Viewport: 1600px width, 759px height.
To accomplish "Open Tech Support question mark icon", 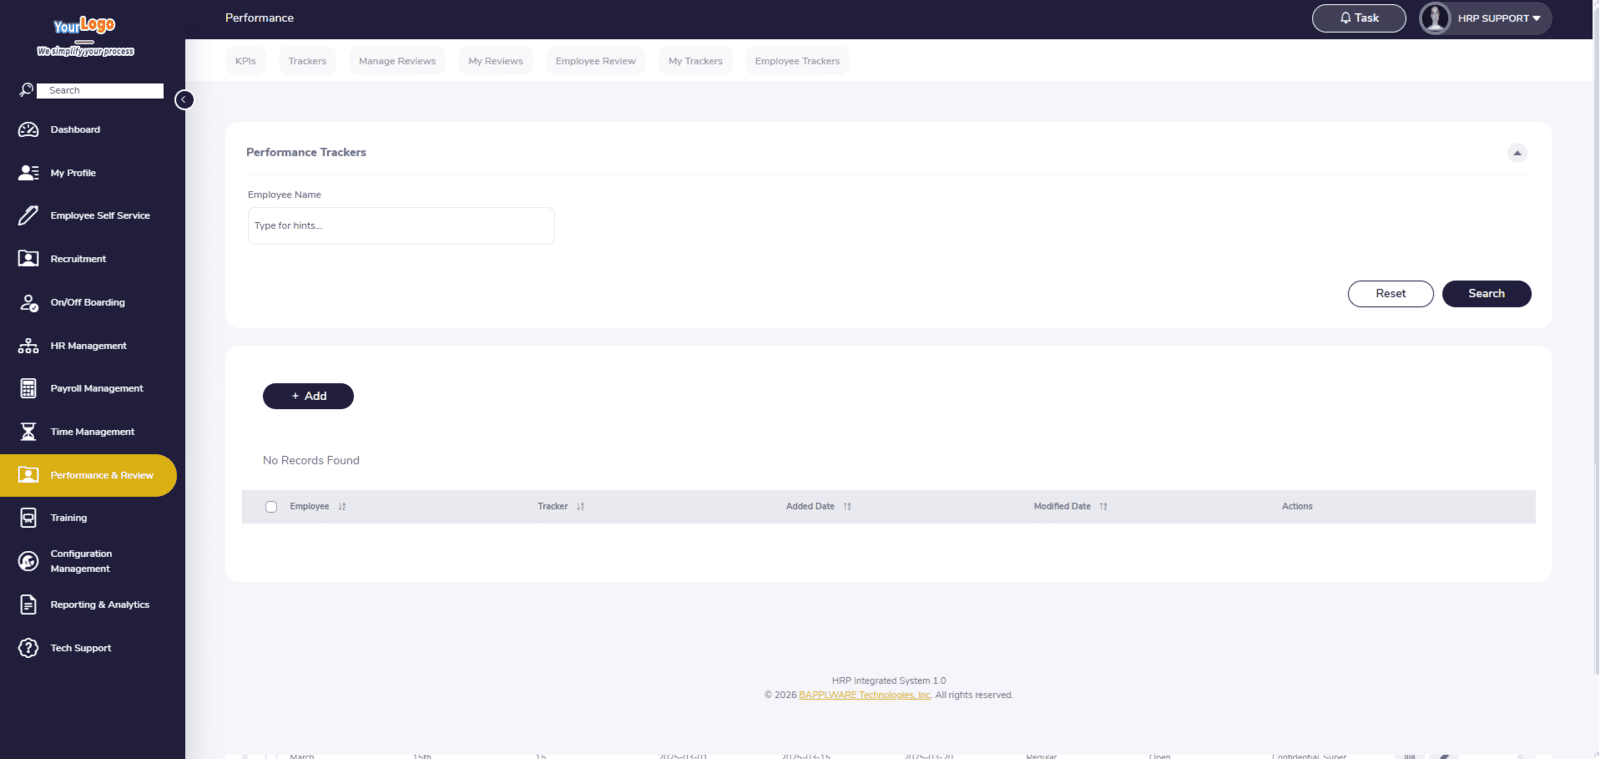I will click(28, 648).
